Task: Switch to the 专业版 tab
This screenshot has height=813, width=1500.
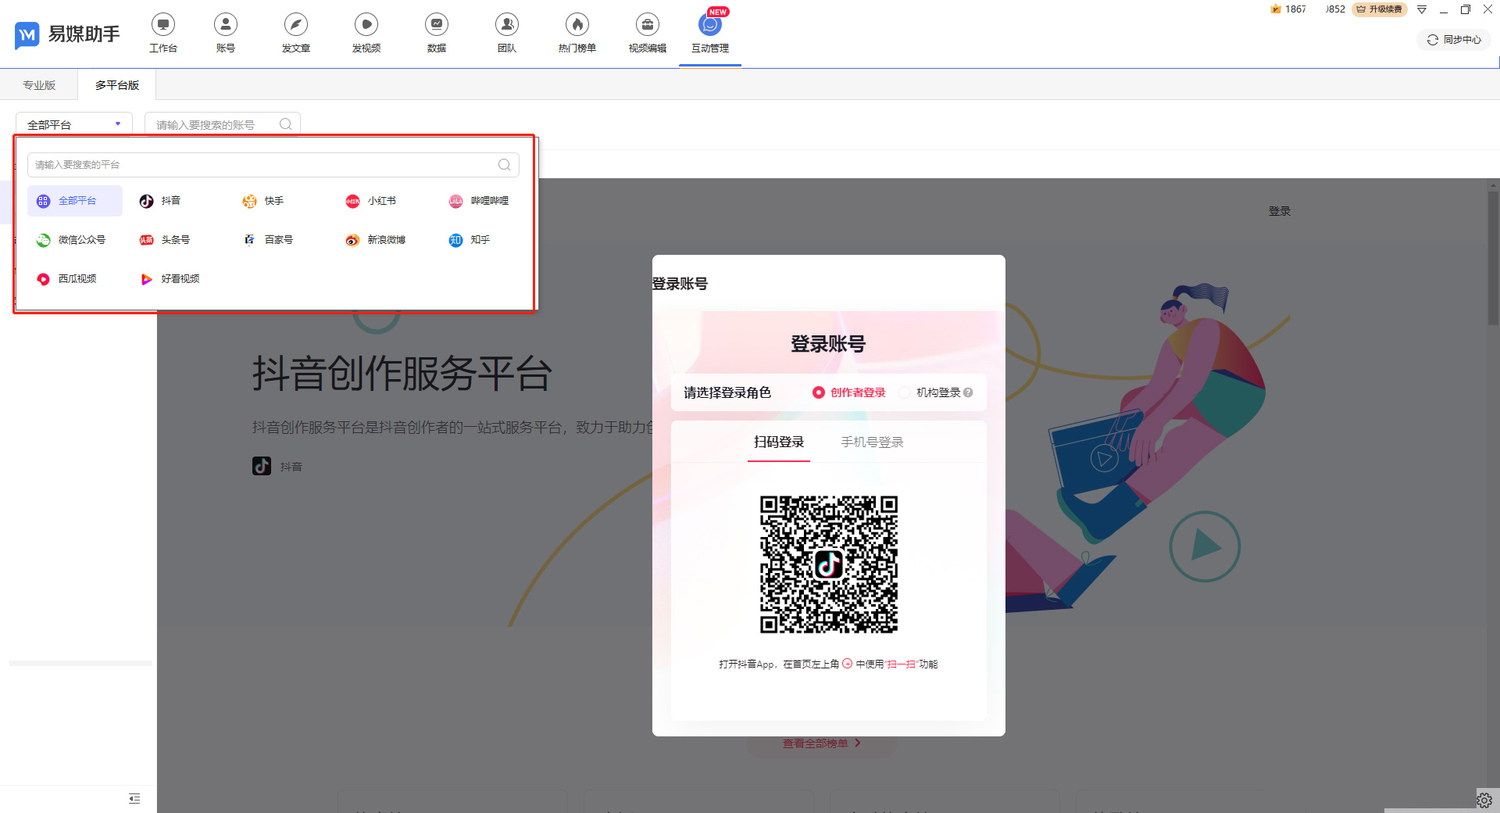Action: click(39, 85)
